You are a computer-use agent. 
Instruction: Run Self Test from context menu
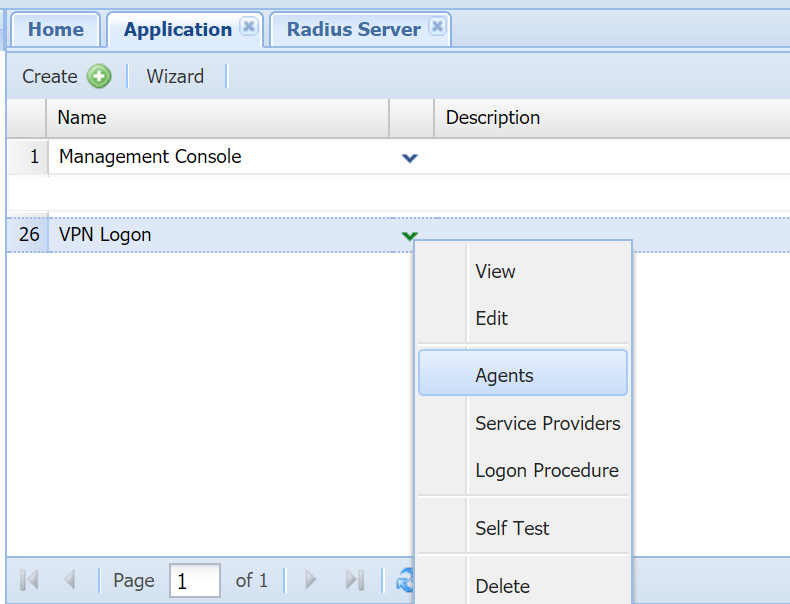point(512,528)
